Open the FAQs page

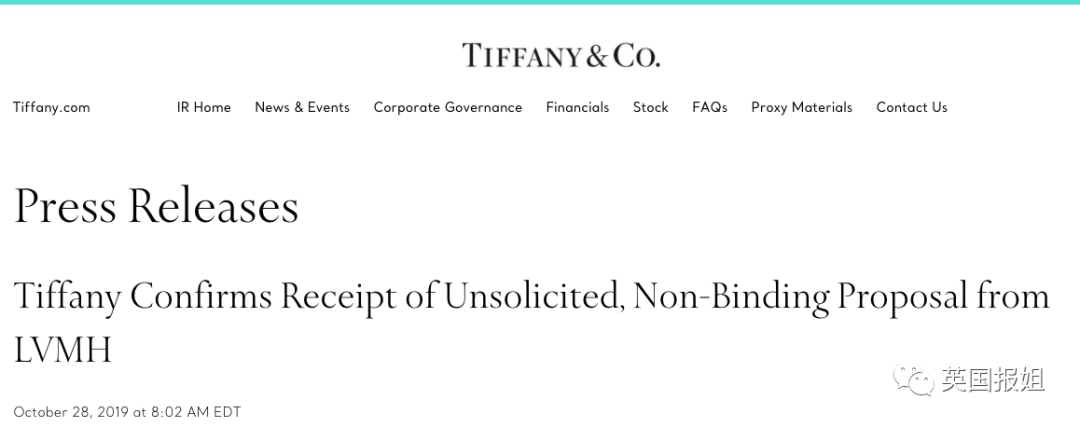(x=710, y=107)
